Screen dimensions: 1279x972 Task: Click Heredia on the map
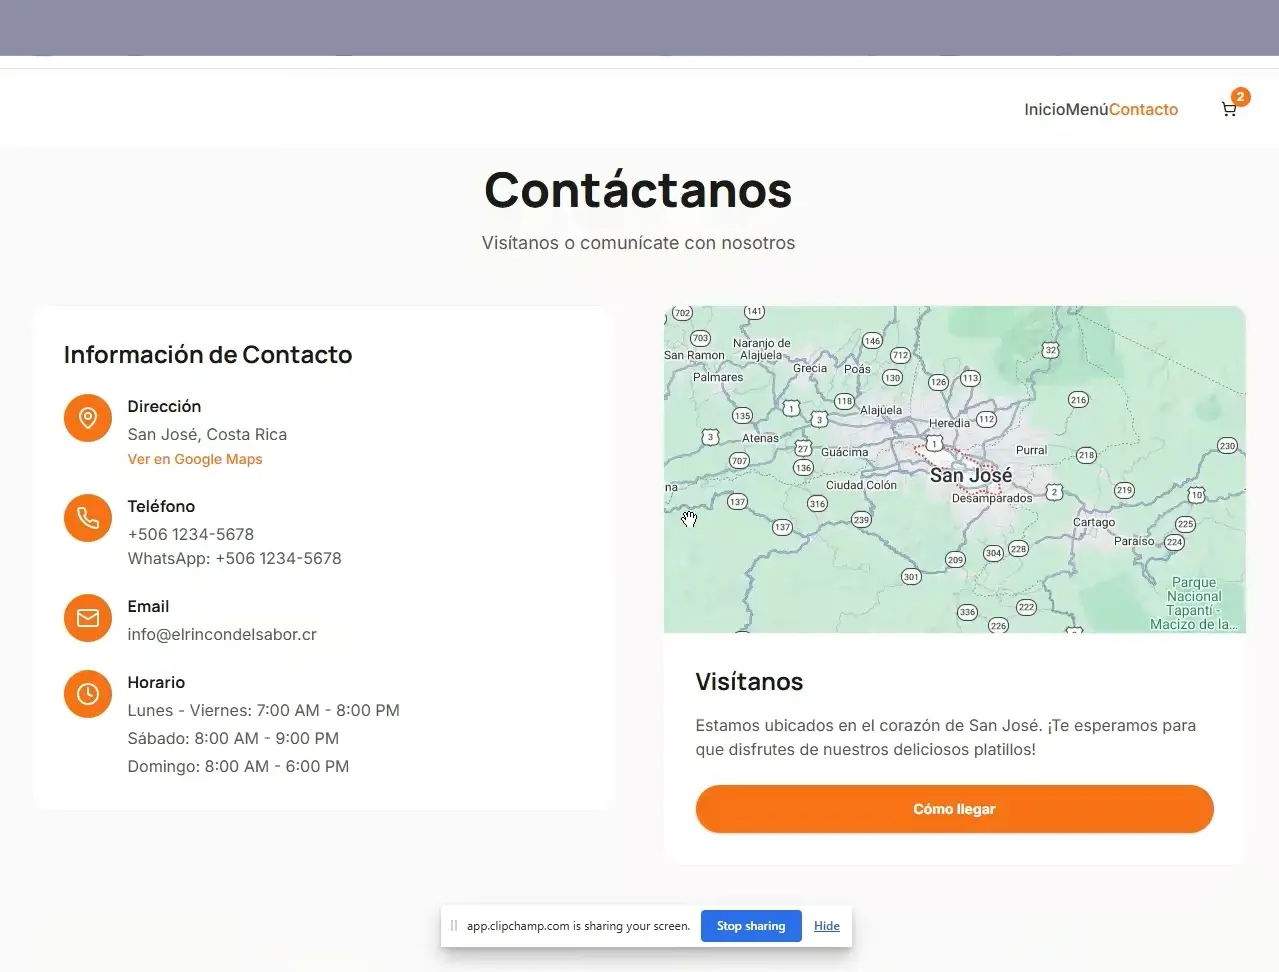click(x=949, y=423)
